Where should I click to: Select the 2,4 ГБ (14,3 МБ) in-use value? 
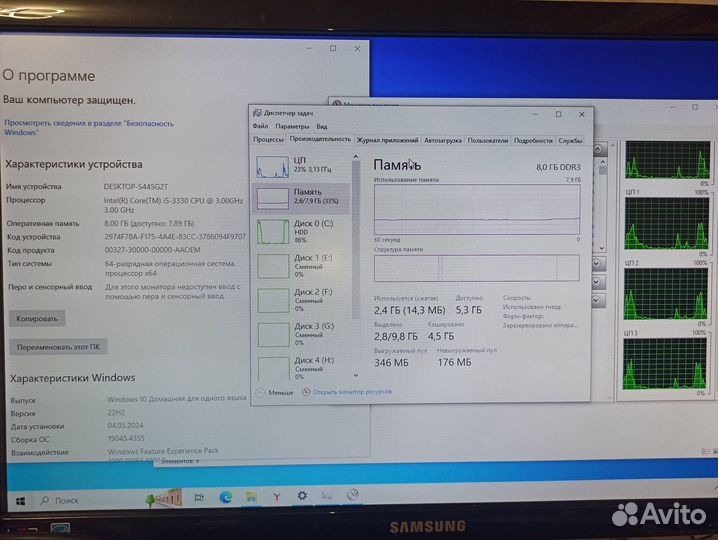click(409, 310)
